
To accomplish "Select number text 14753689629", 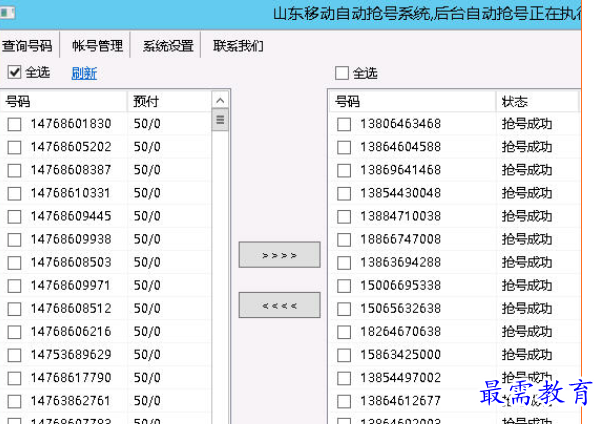I will pyautogui.click(x=71, y=355).
